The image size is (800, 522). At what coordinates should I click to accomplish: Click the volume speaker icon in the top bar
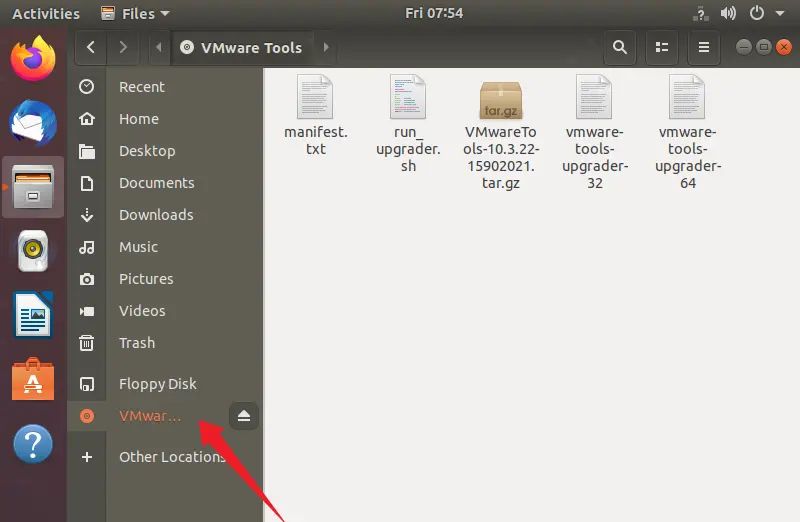(728, 13)
